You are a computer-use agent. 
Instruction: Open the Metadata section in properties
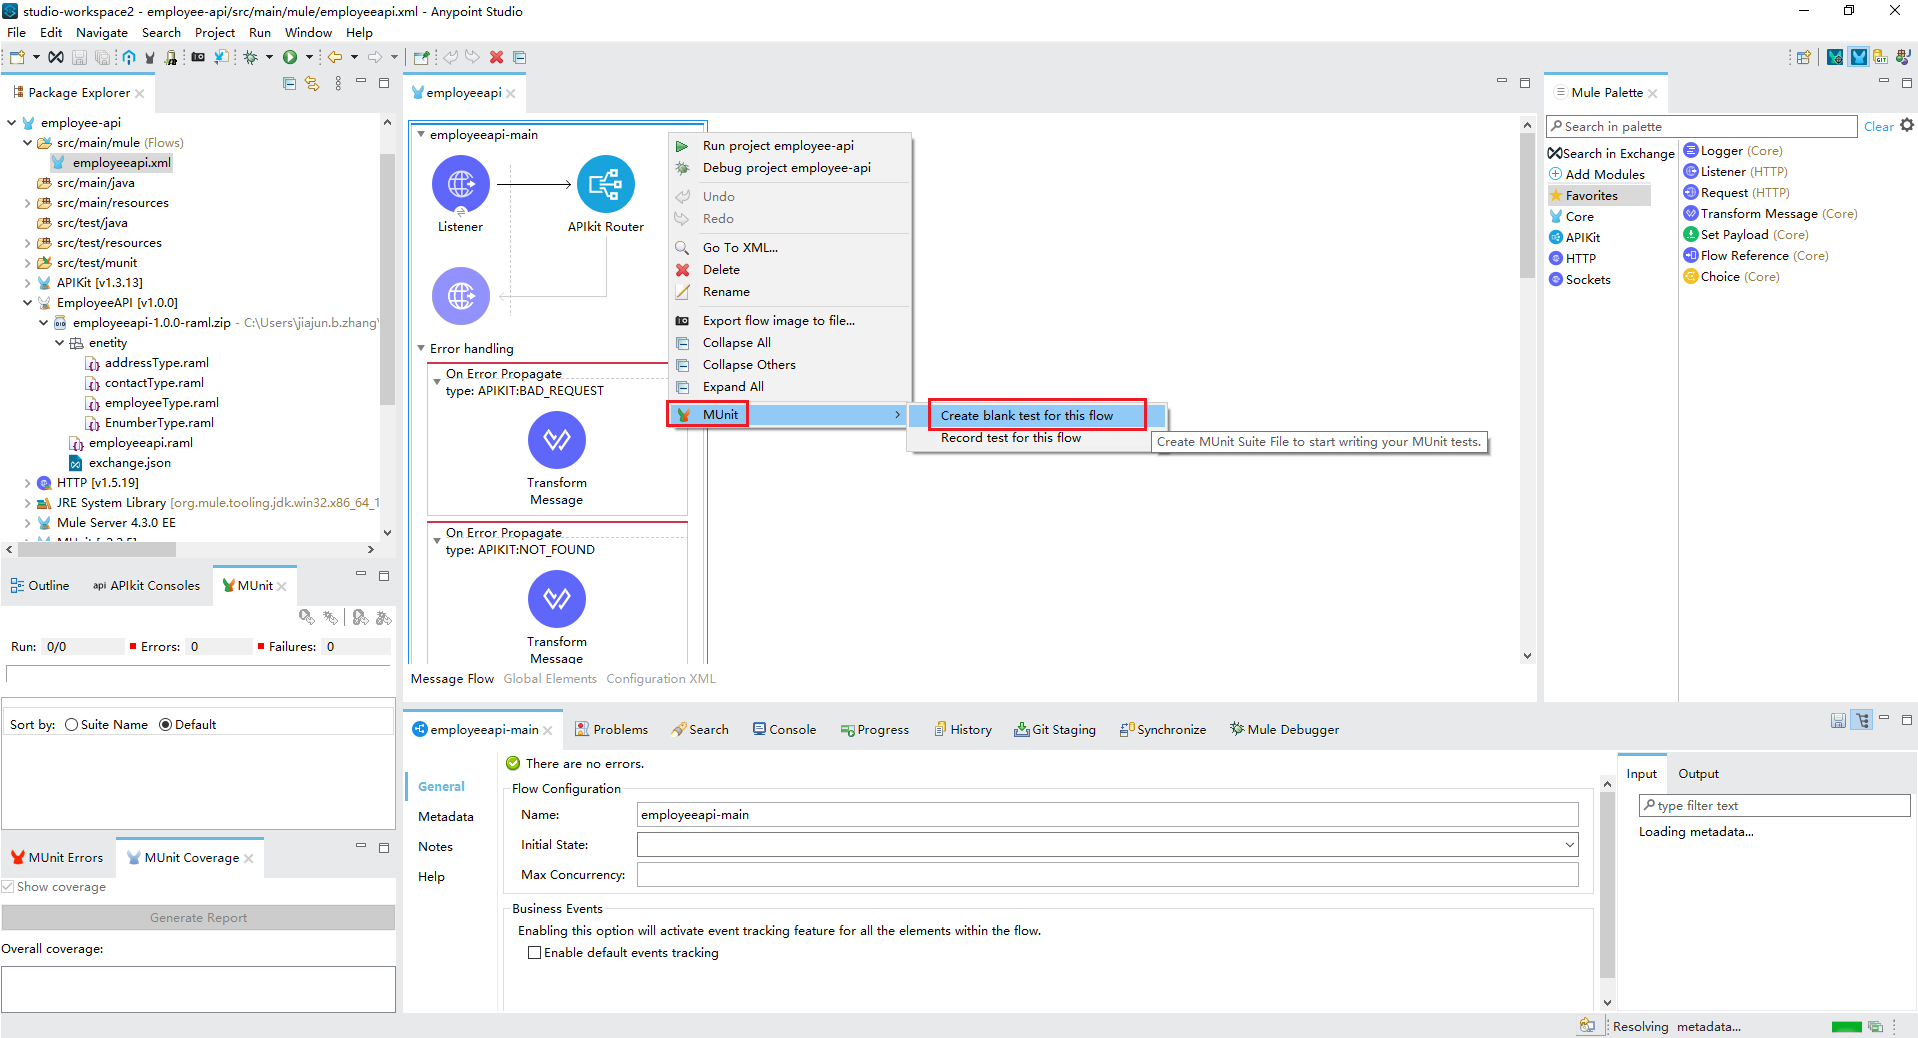[446, 817]
